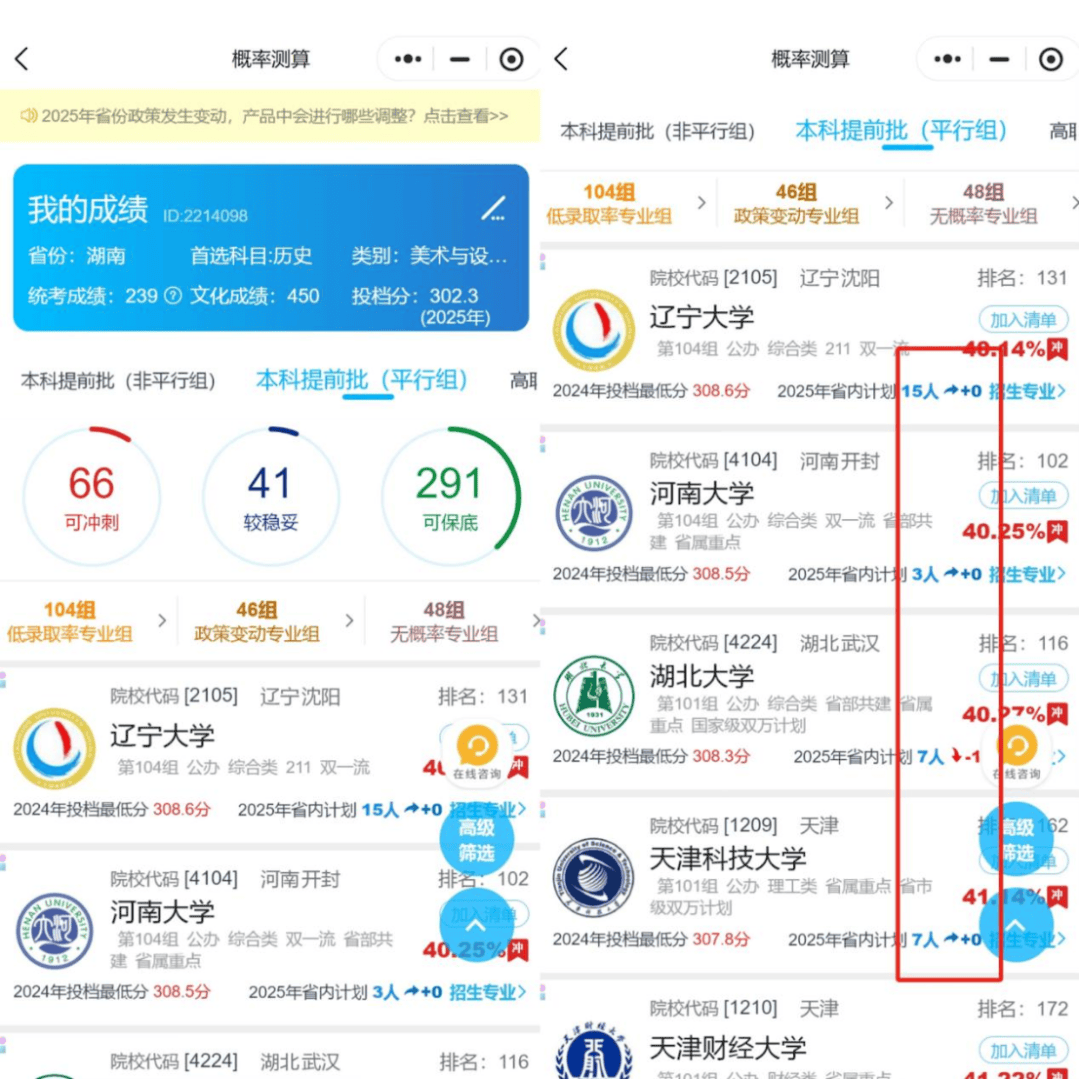Tap 湖北大学 logo on the right screen

coord(594,696)
